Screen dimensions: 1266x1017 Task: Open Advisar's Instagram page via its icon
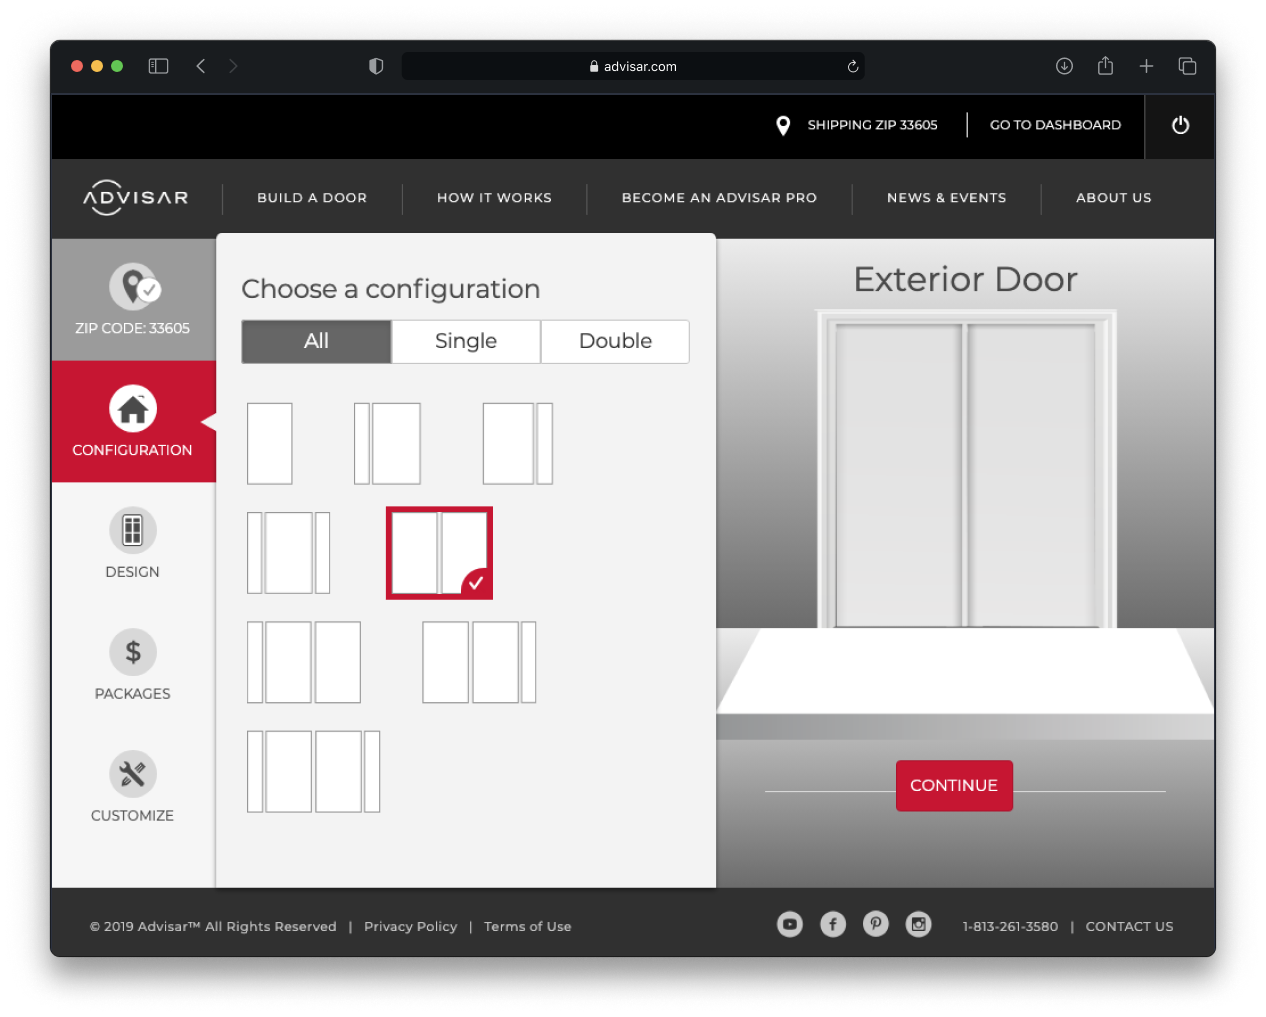918,924
